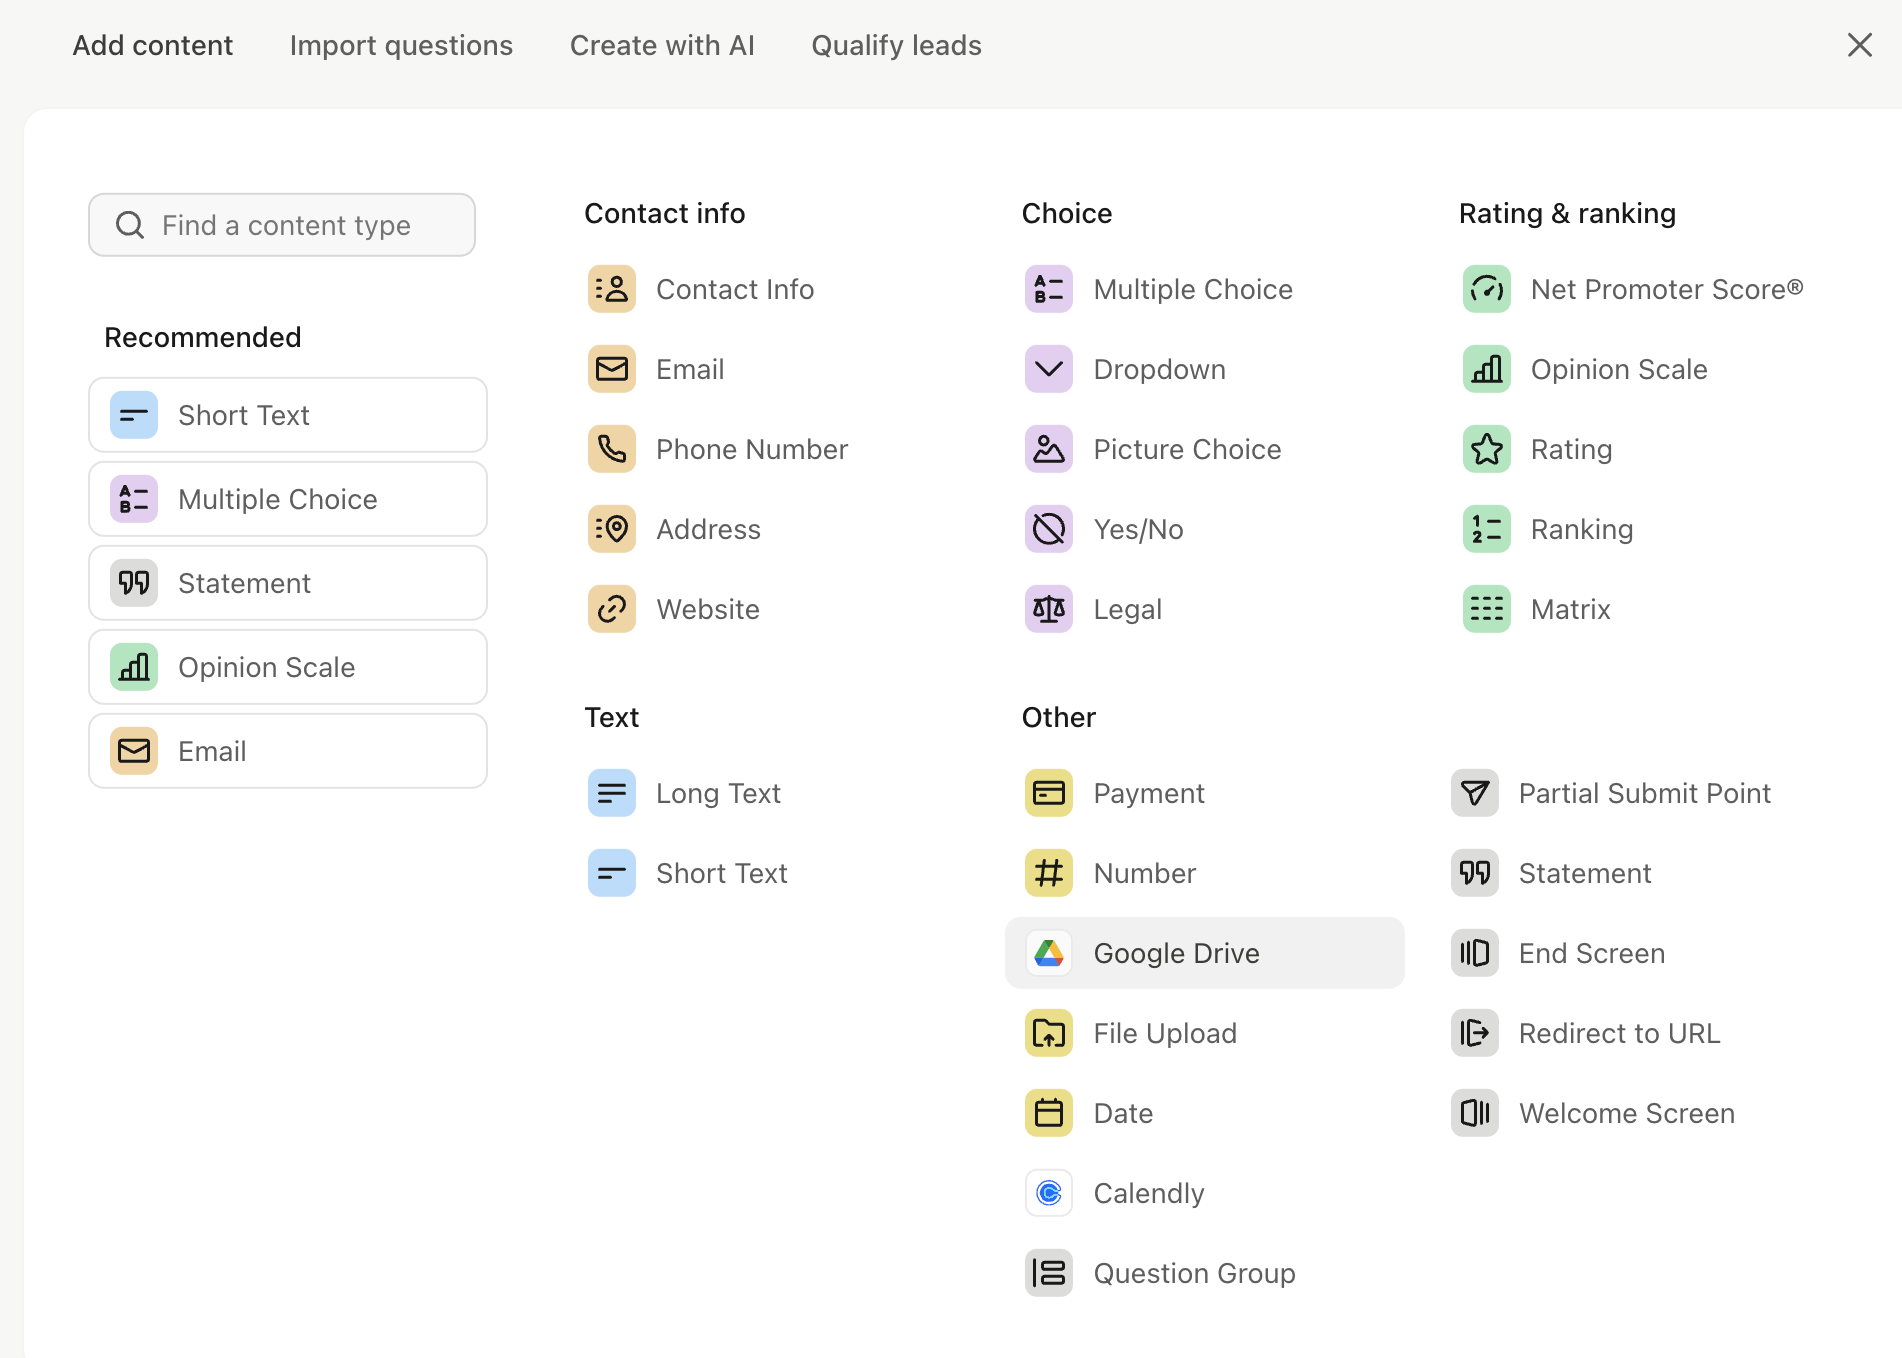Image resolution: width=1902 pixels, height=1358 pixels.
Task: Click the Short Text icon in Text section
Action: 612,873
